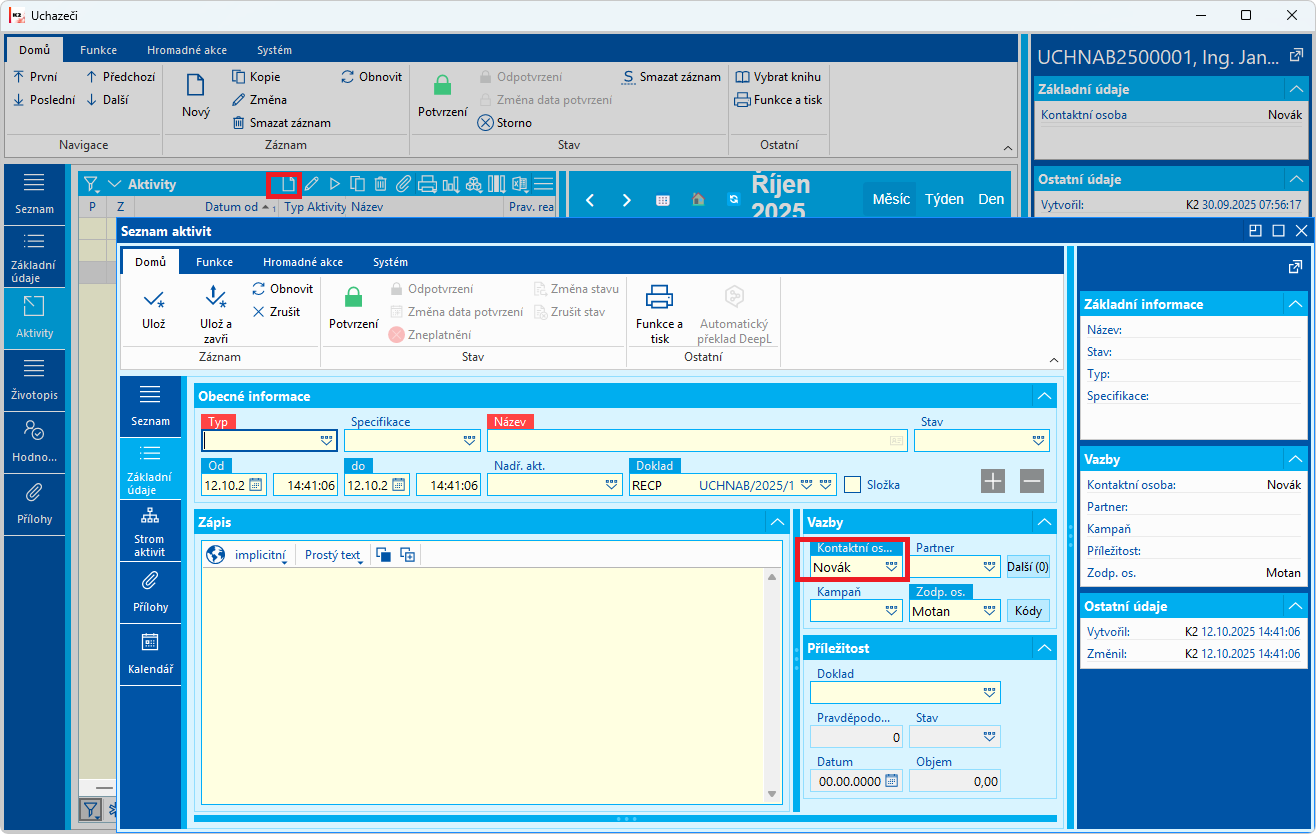Collapse the Obecné informace section
This screenshot has height=834, width=1316.
point(1044,396)
